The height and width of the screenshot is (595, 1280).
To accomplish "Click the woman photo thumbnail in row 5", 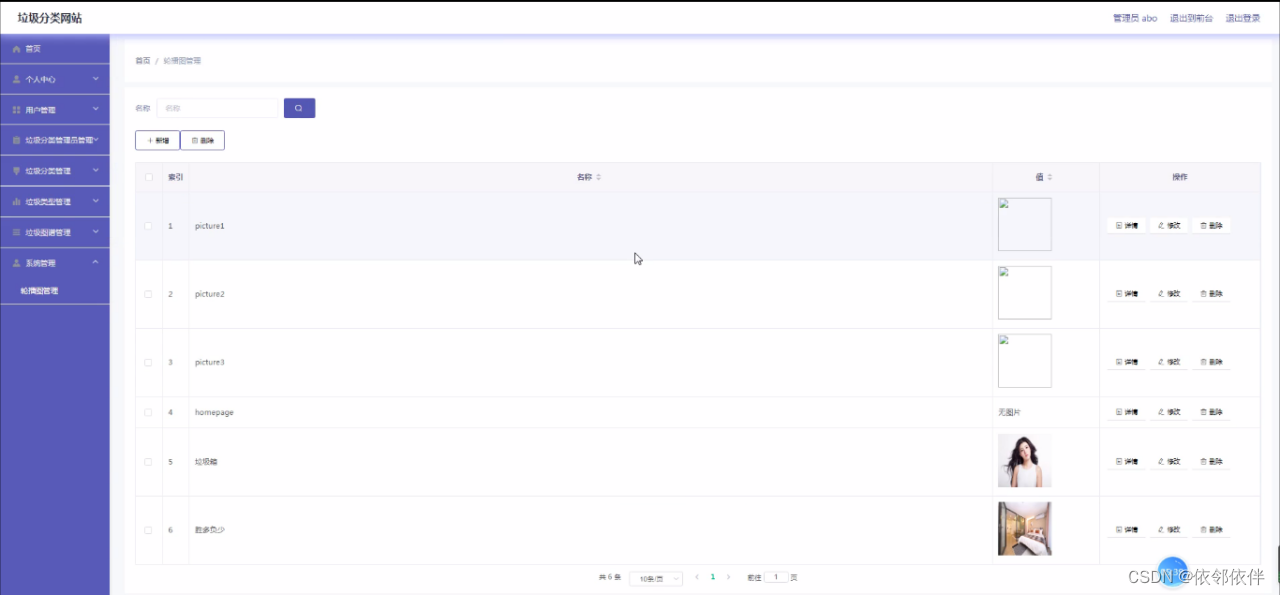I will pyautogui.click(x=1025, y=461).
